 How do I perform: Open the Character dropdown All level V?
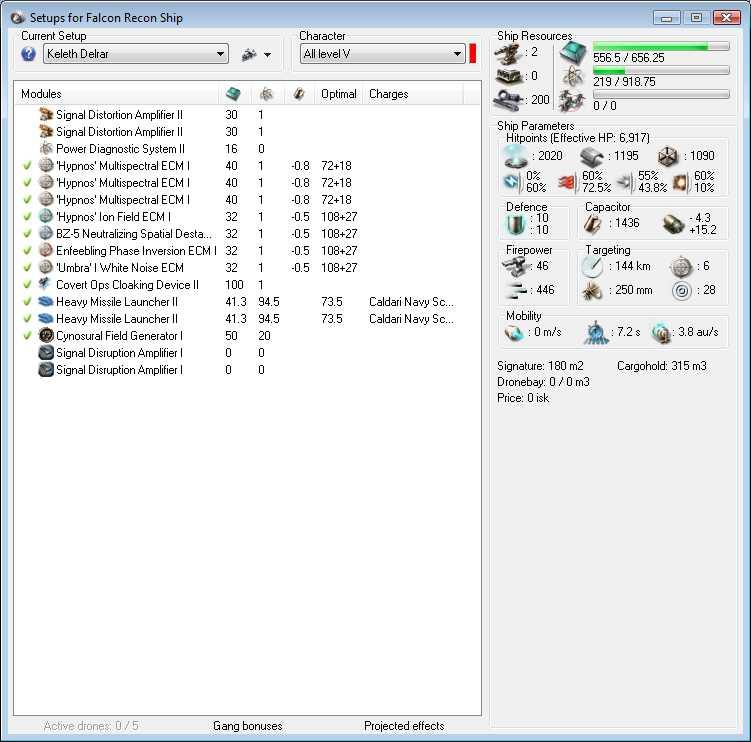tap(382, 54)
